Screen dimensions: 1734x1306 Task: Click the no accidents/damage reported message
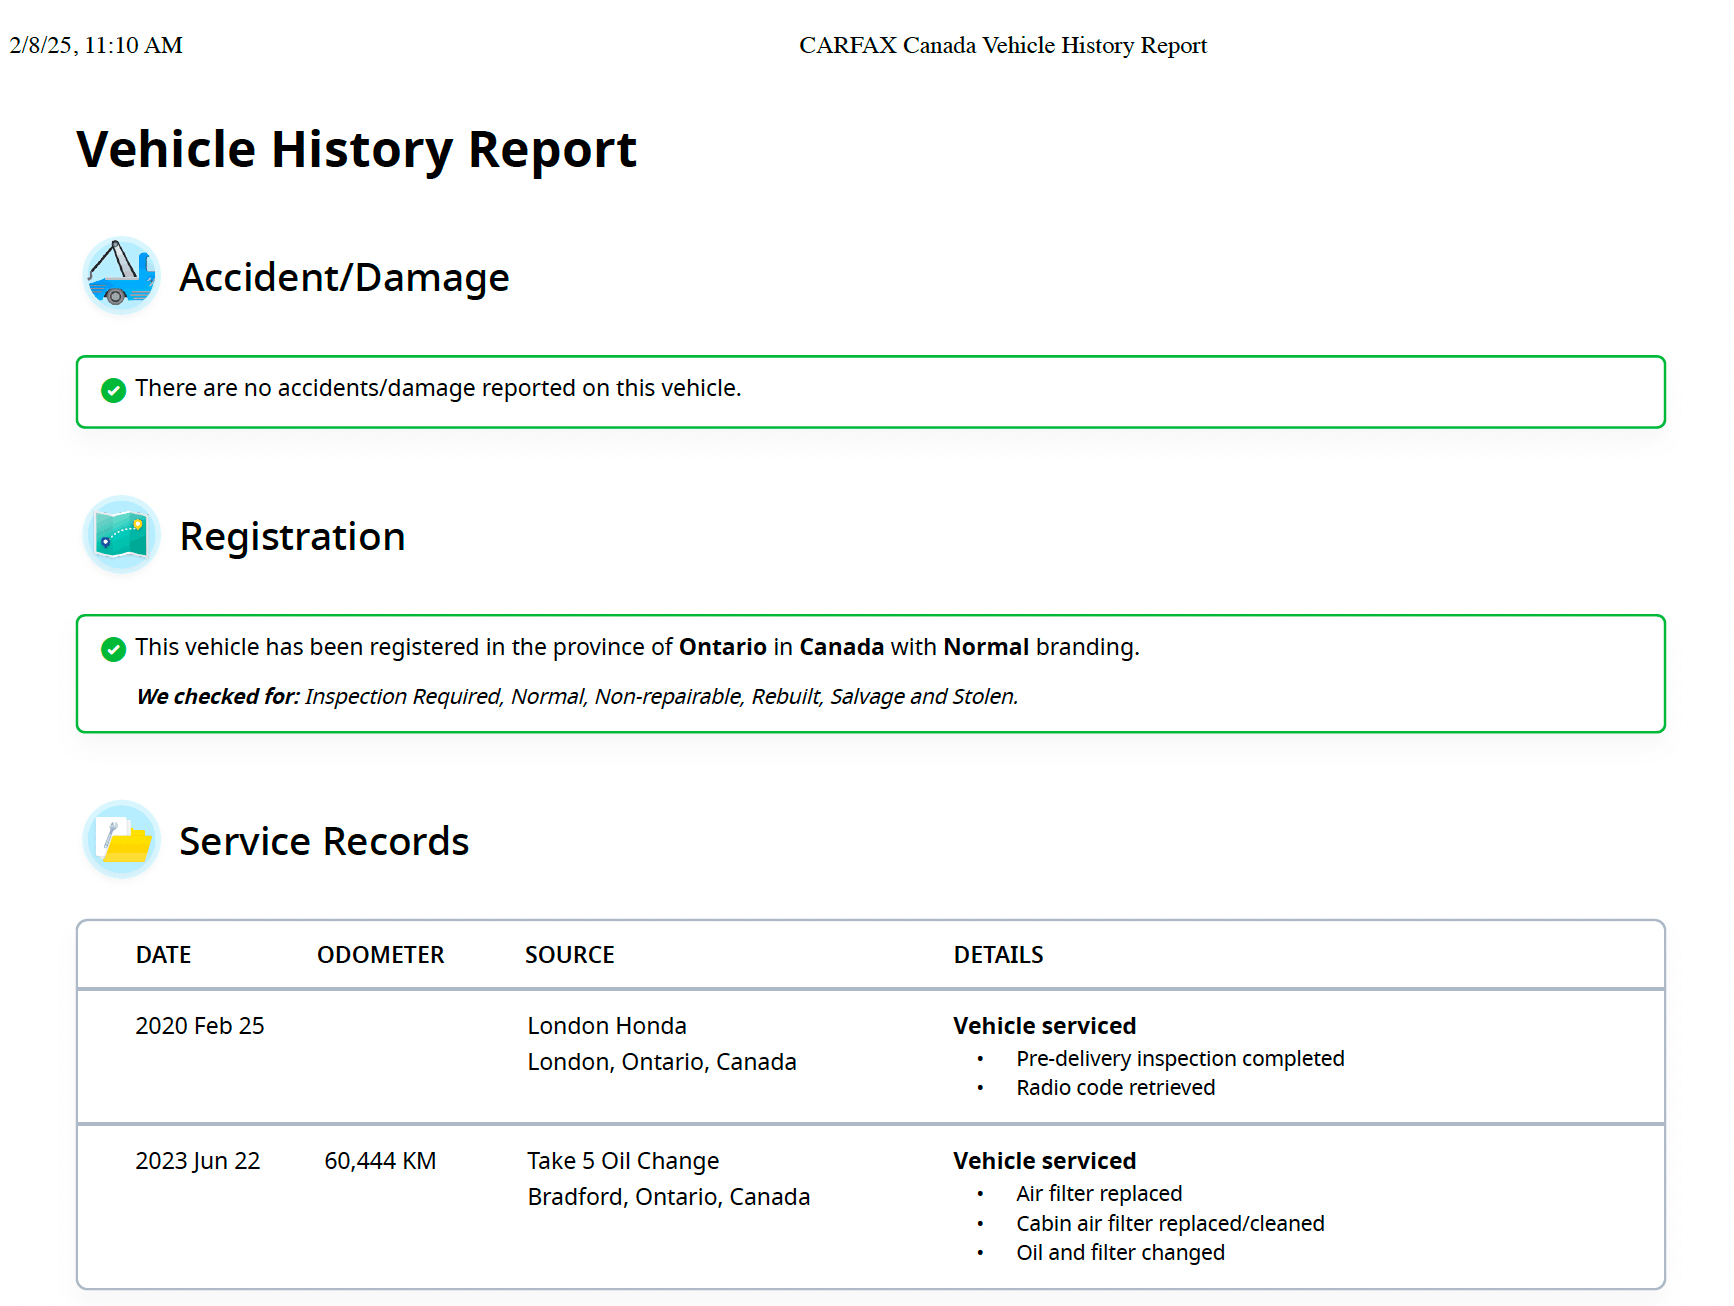(x=438, y=388)
